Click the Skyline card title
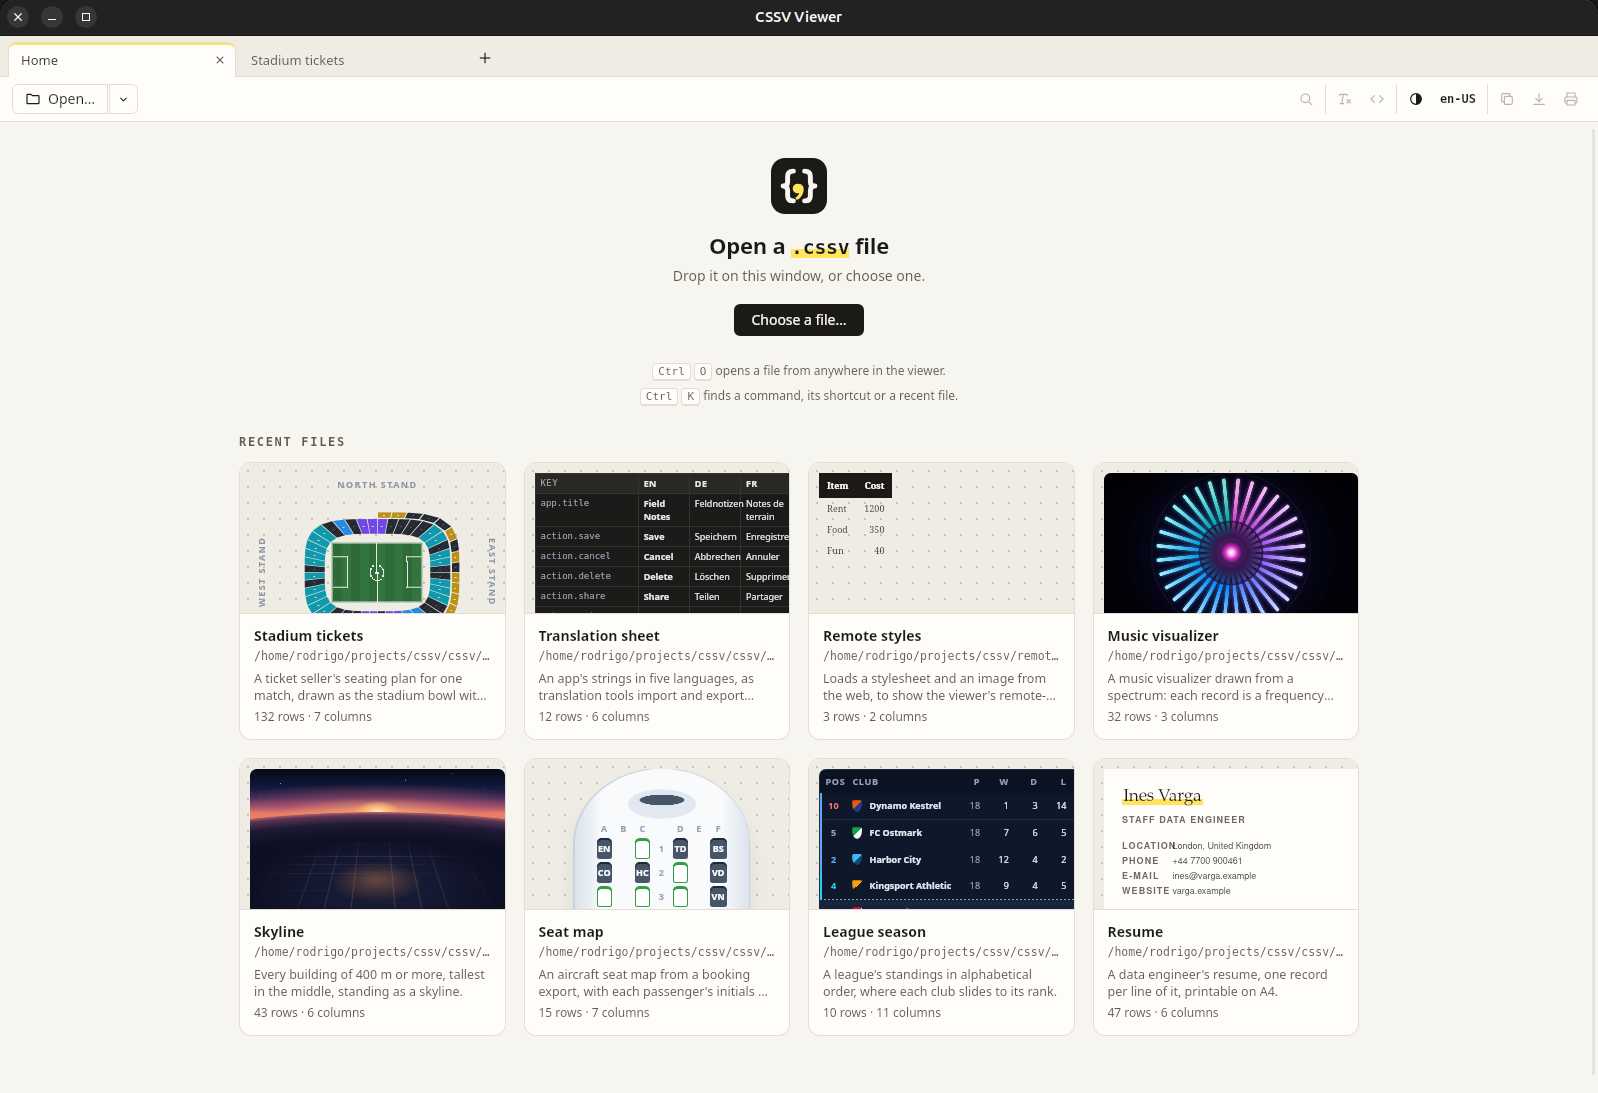The height and width of the screenshot is (1093, 1598). [x=279, y=932]
